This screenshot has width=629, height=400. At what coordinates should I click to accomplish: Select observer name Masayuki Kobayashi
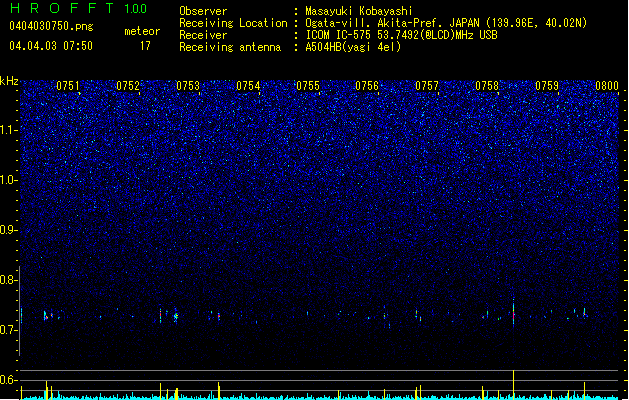point(359,11)
